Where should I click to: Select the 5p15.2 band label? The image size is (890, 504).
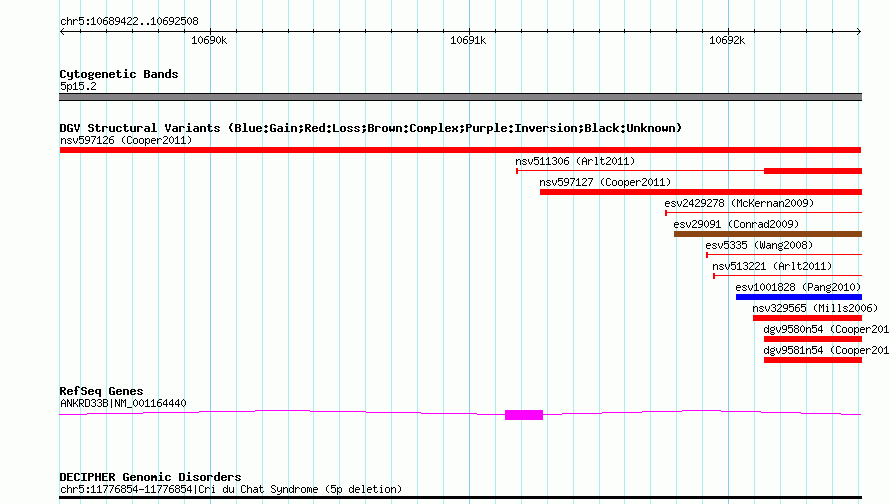(78, 86)
